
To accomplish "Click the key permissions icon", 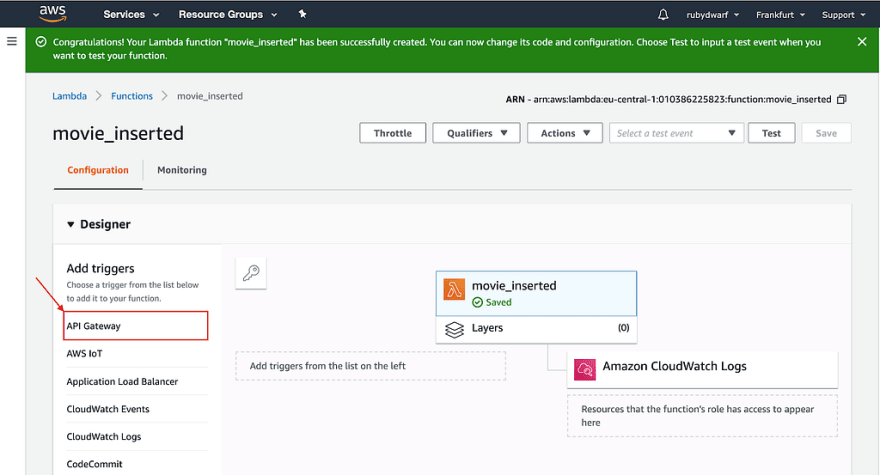I will point(251,273).
